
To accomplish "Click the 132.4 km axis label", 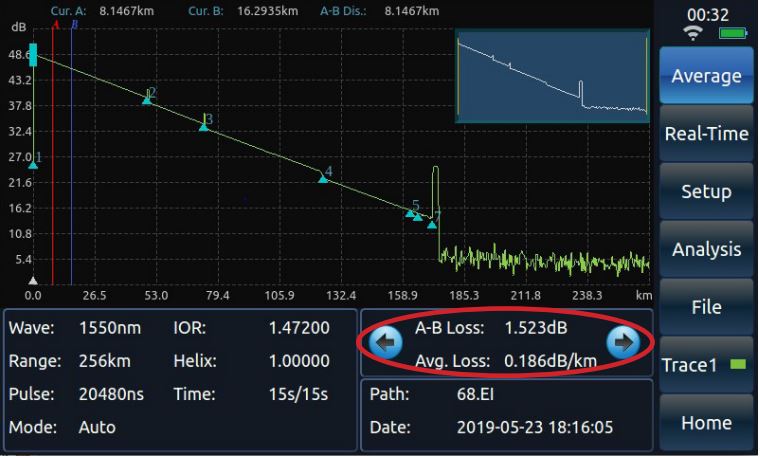I will pyautogui.click(x=341, y=296).
